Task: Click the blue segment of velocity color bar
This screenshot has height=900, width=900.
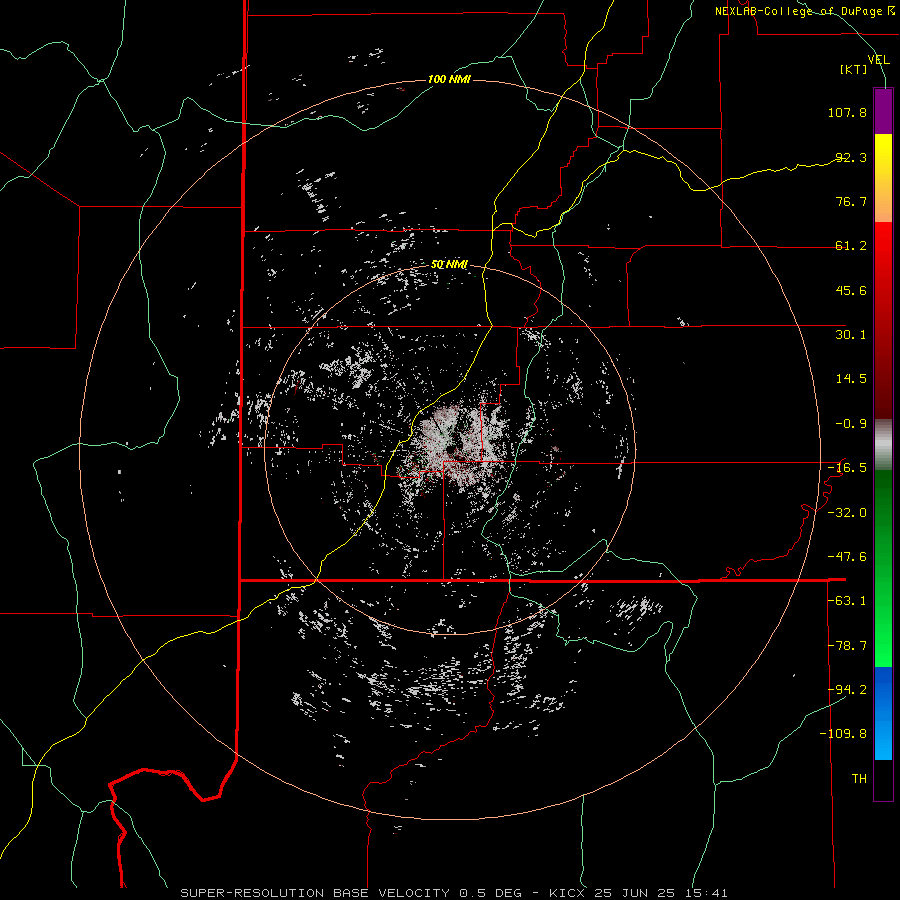Action: (x=883, y=713)
